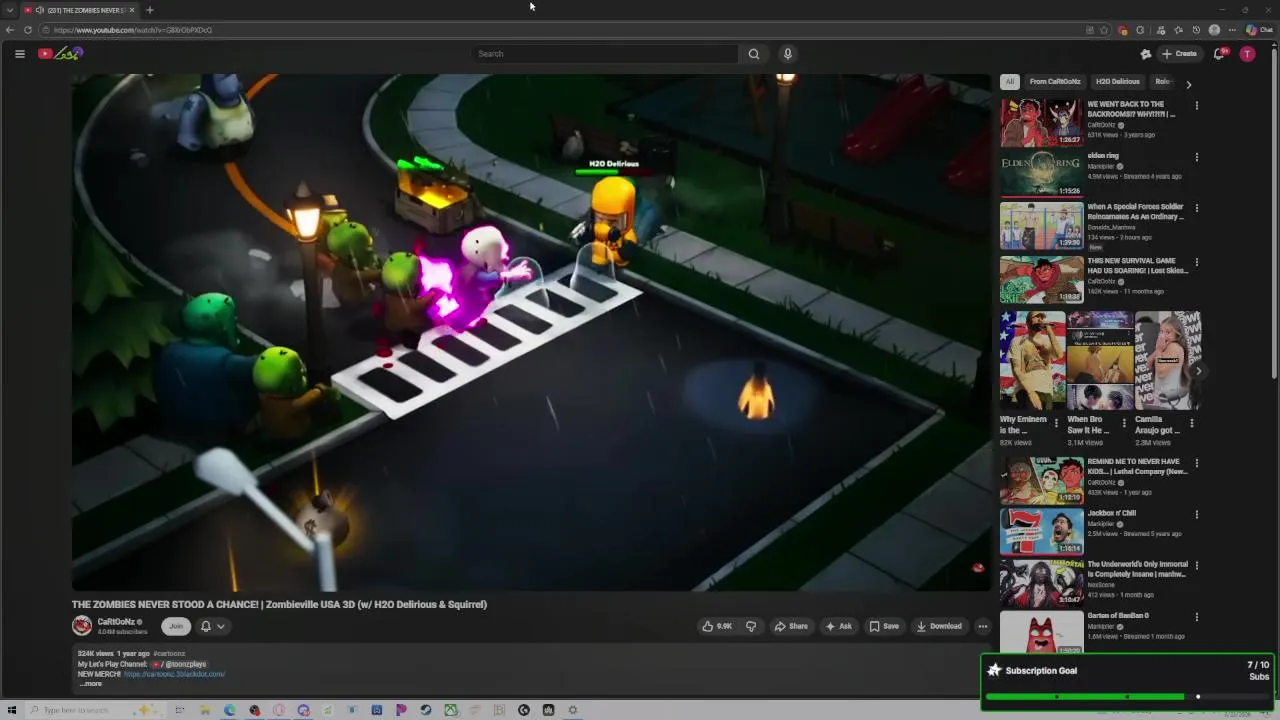
Task: Open WE WENT BACK TO THE BACKROOMS thumbnail
Action: pos(1041,123)
